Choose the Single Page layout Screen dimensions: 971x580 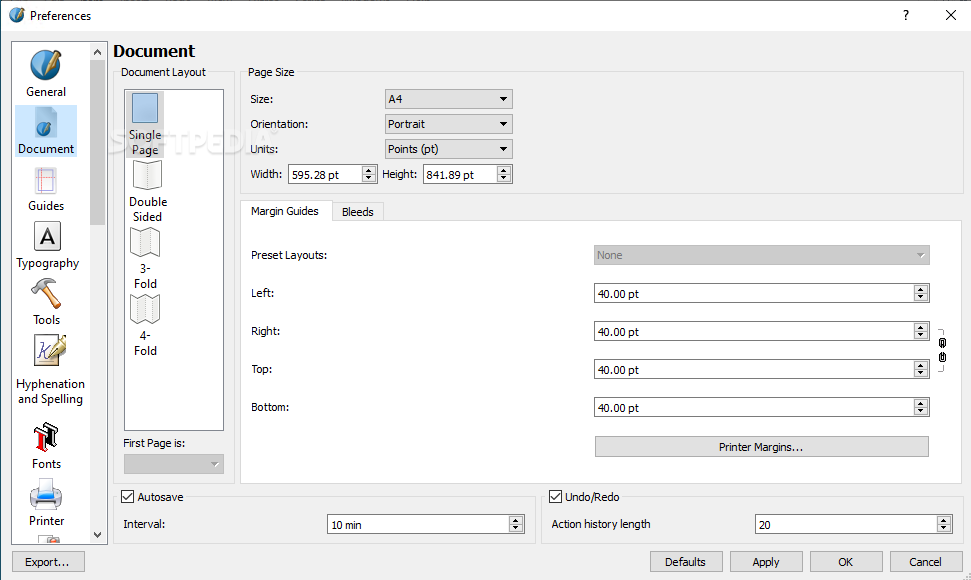click(145, 124)
